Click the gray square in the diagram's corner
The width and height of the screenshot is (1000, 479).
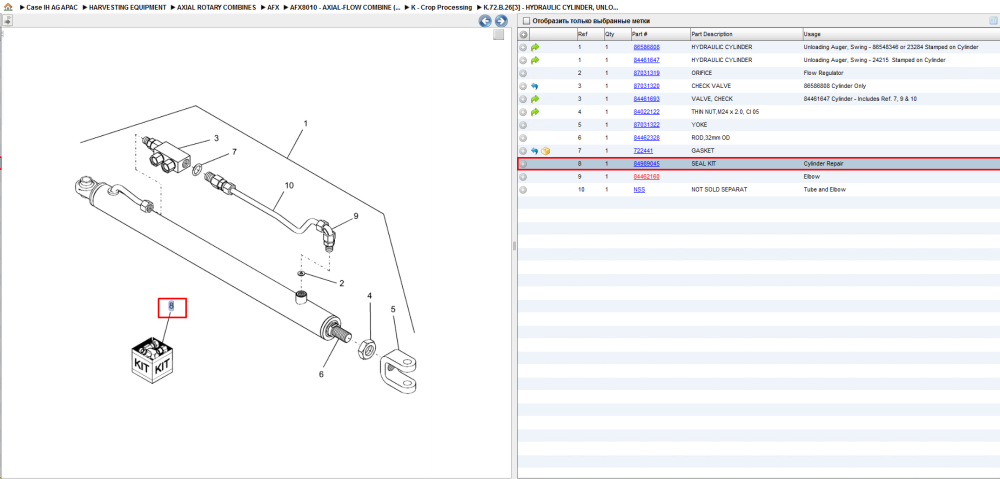[x=499, y=35]
